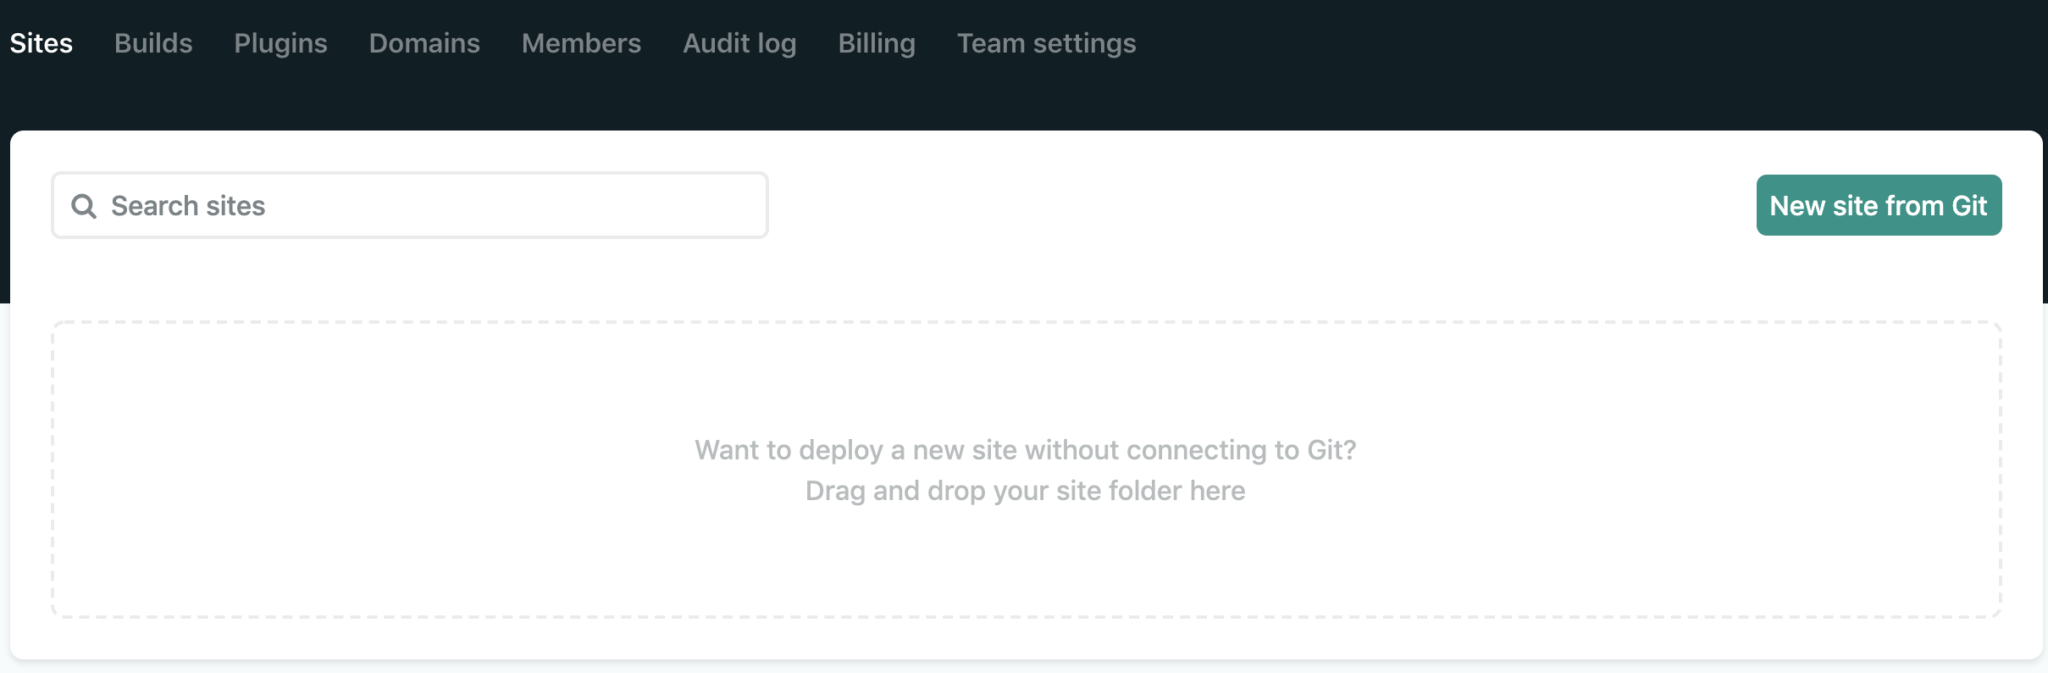
Task: Switch to the Builds tab
Action: point(153,44)
